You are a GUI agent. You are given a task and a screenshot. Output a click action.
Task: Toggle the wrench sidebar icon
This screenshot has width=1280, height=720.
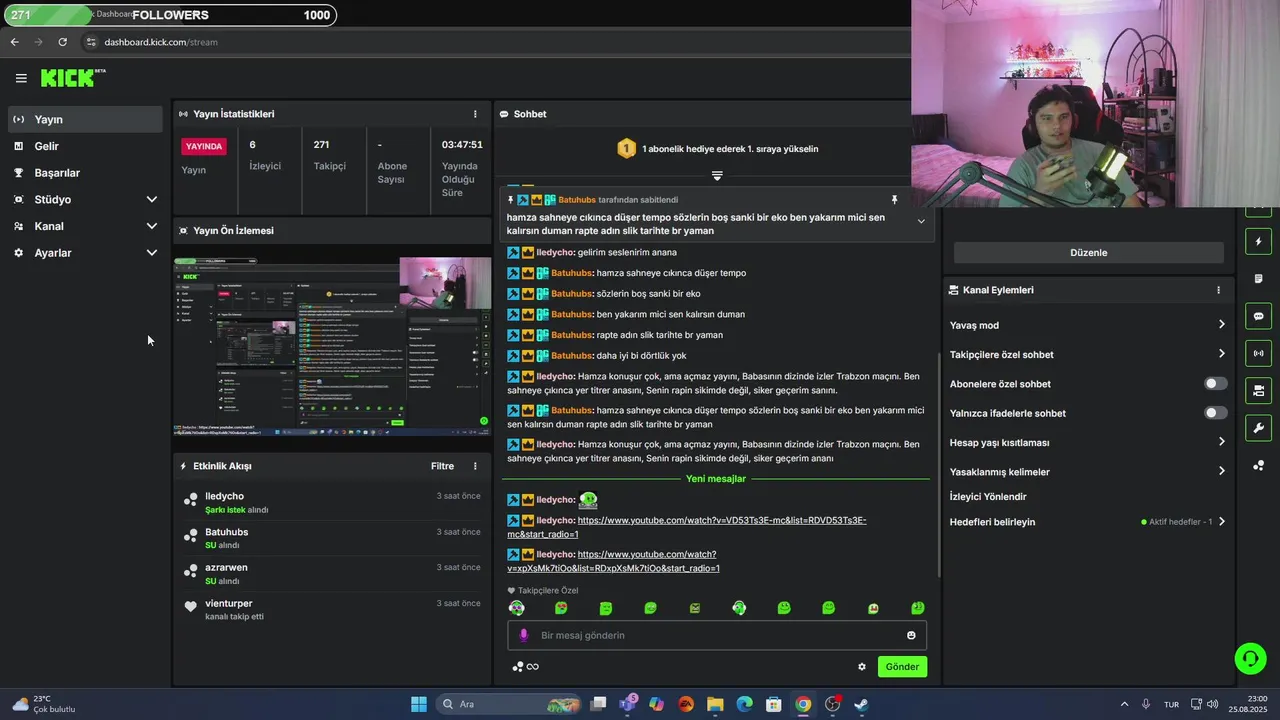(1258, 428)
